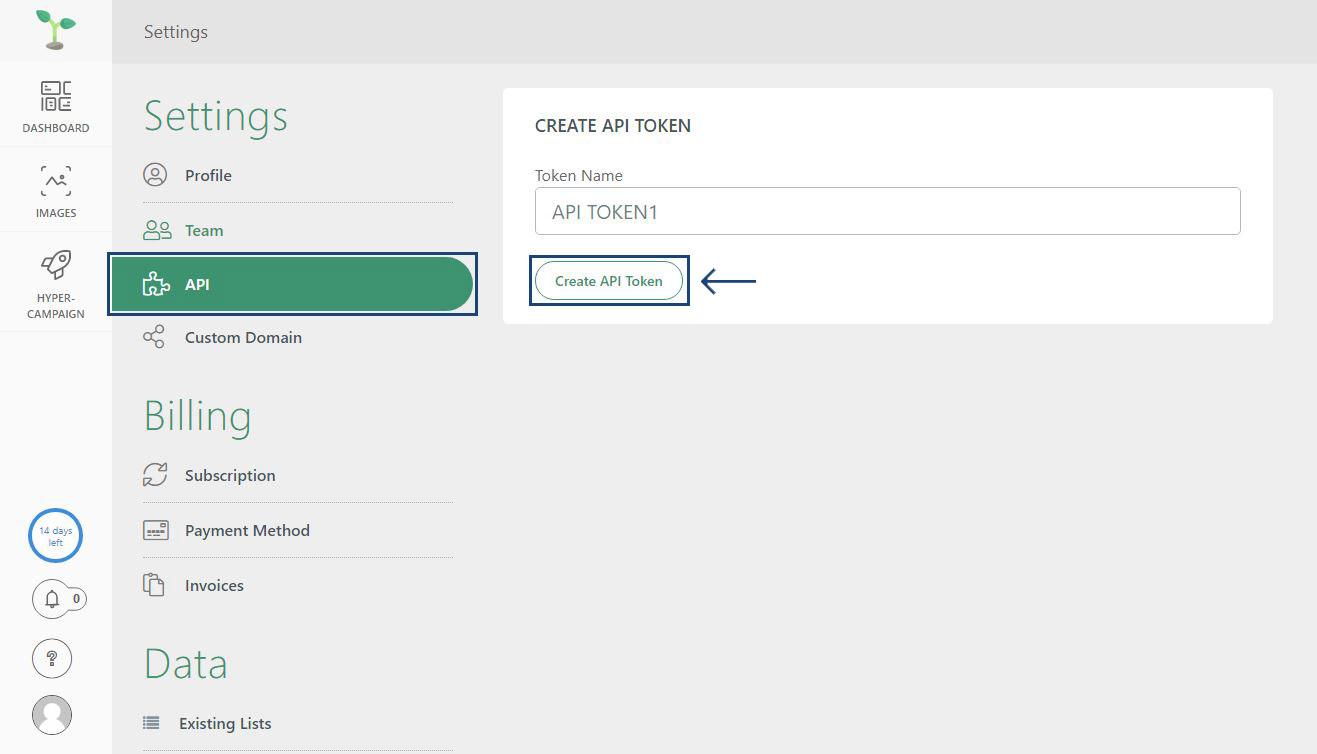Click the CREATE API TOKEN heading
The image size is (1317, 754).
pyautogui.click(x=613, y=126)
